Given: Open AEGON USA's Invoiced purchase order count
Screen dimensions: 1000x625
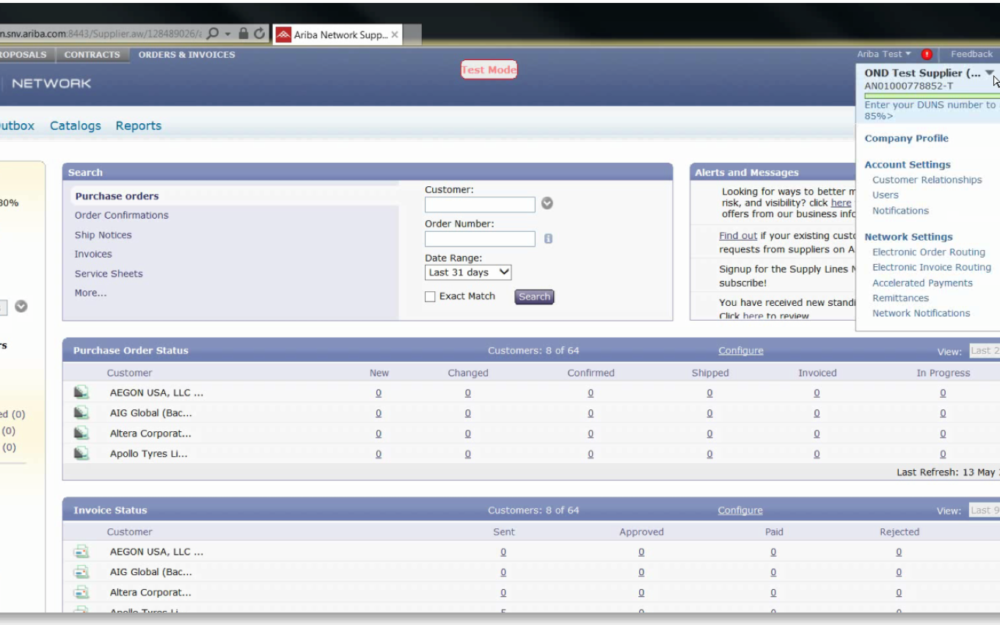Looking at the screenshot, I should pos(817,393).
